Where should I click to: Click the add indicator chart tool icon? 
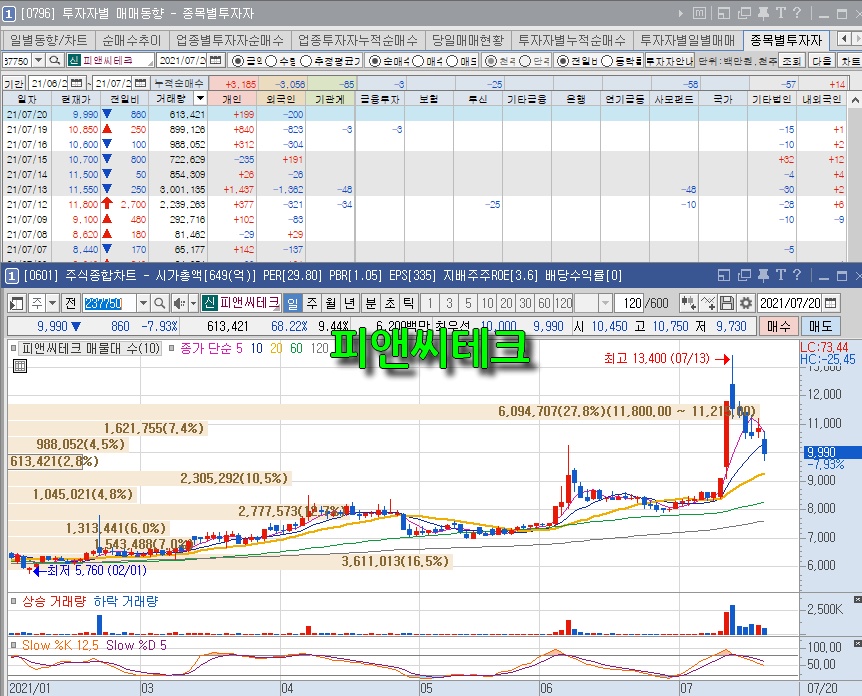coord(688,303)
